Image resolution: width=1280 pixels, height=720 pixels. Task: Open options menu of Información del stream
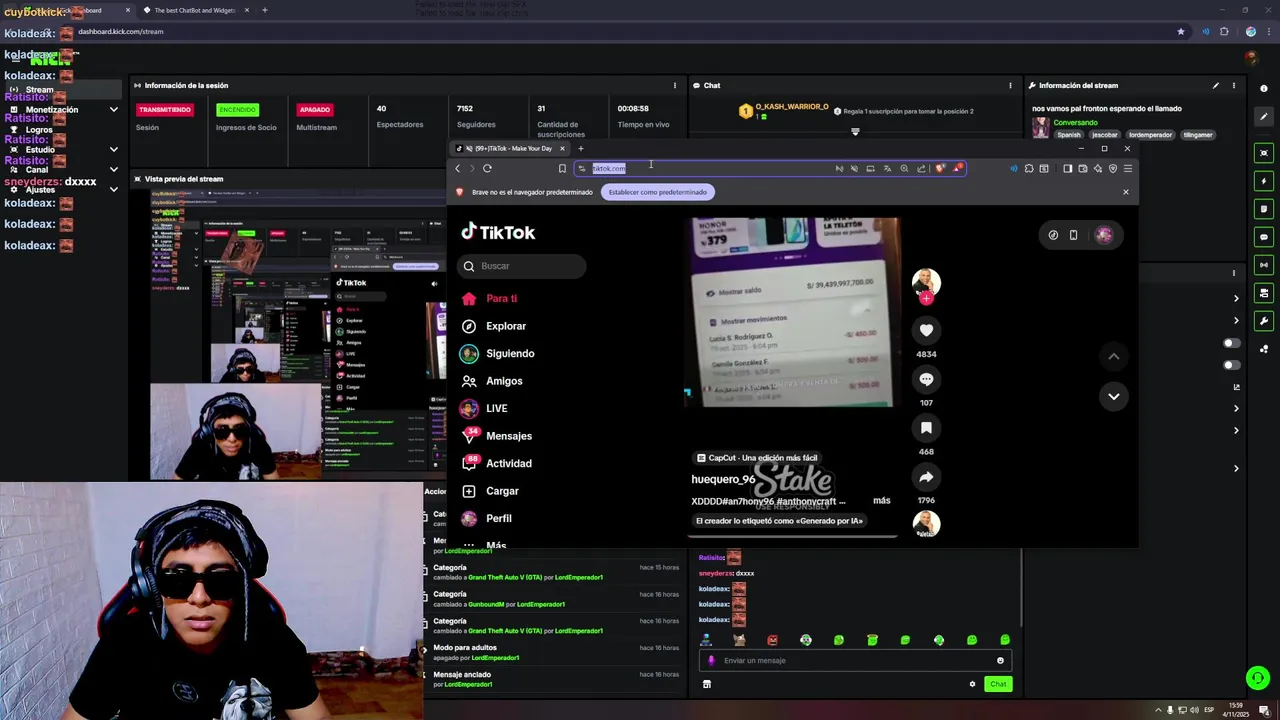tap(1234, 85)
